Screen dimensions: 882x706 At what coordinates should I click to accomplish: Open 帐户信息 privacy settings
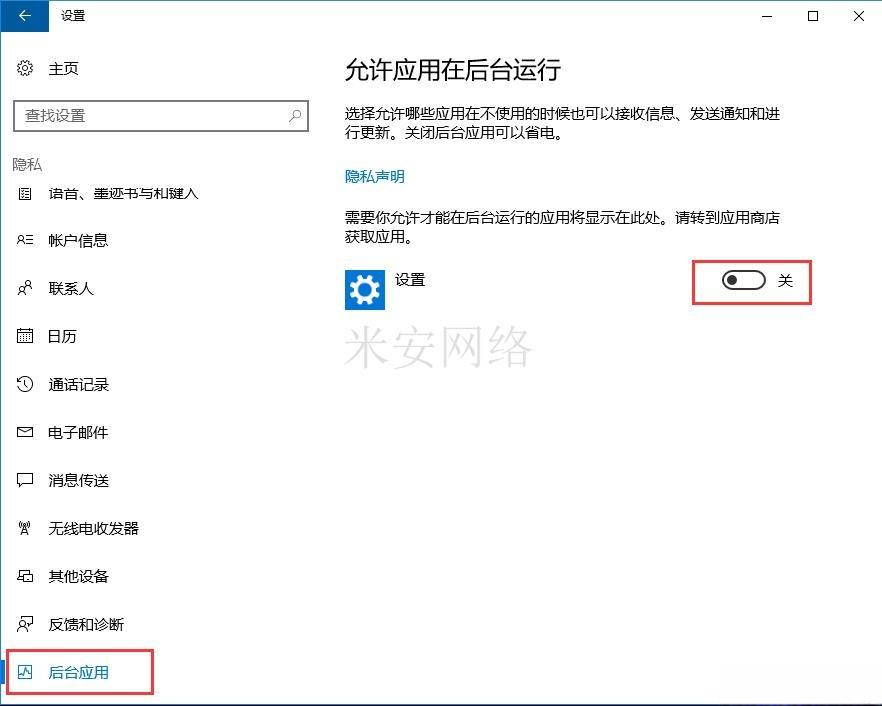78,241
